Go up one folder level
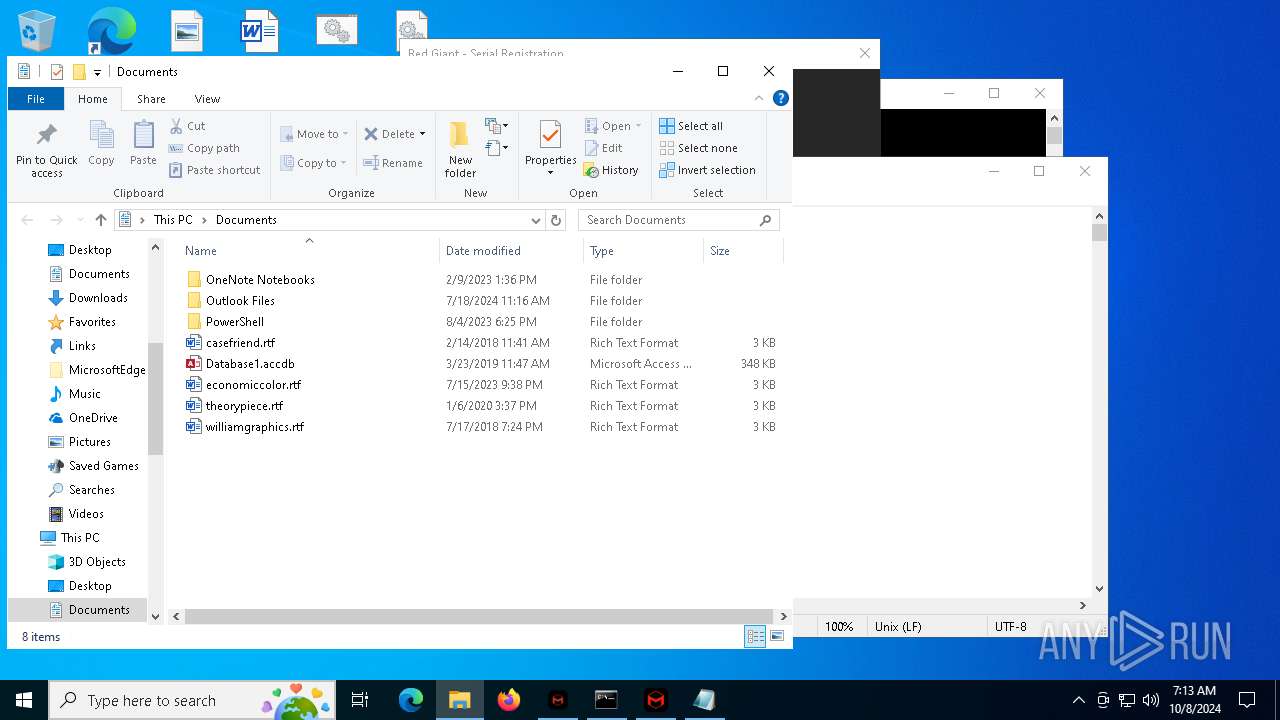The height and width of the screenshot is (720, 1280). click(101, 220)
